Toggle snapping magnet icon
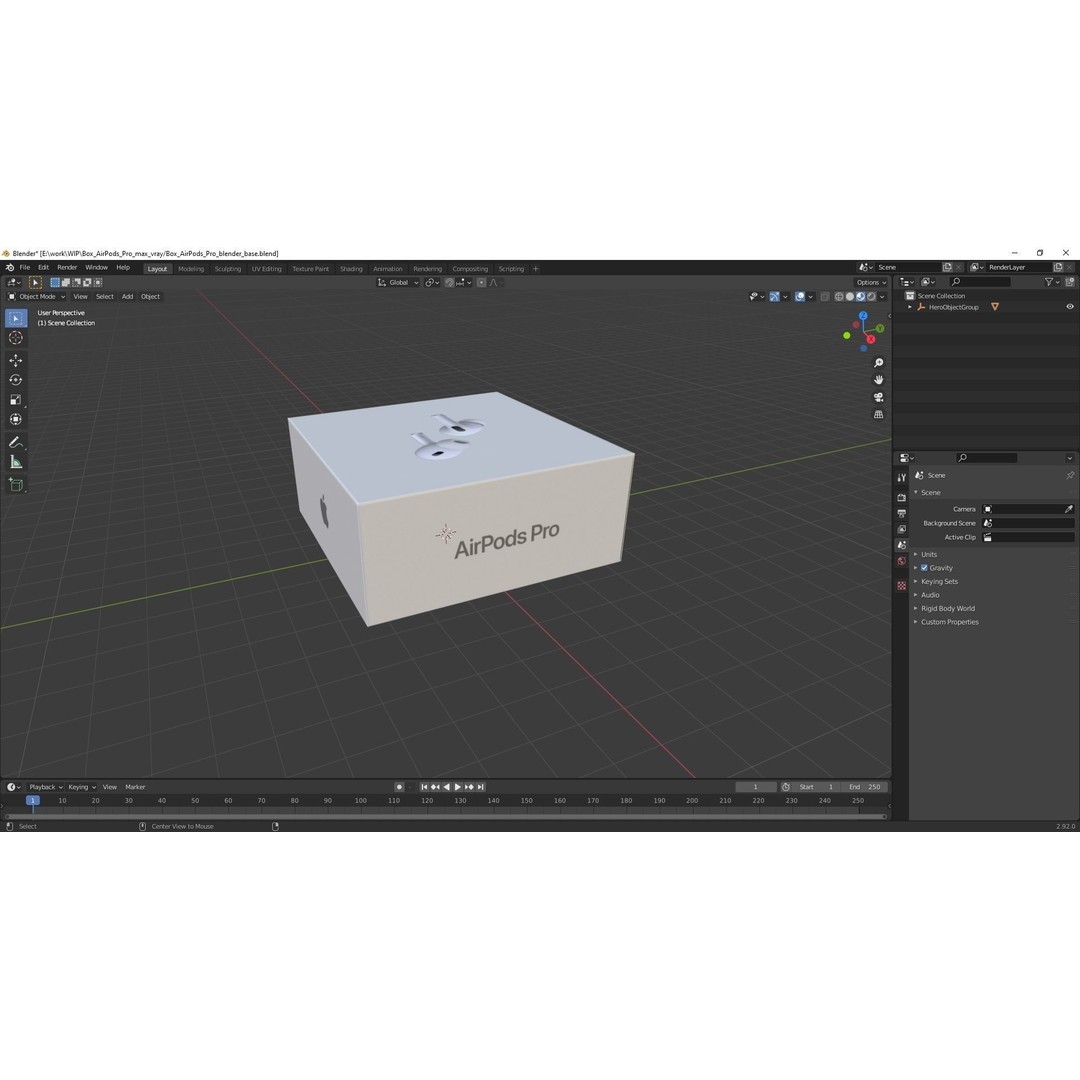1080x1080 pixels. (449, 282)
